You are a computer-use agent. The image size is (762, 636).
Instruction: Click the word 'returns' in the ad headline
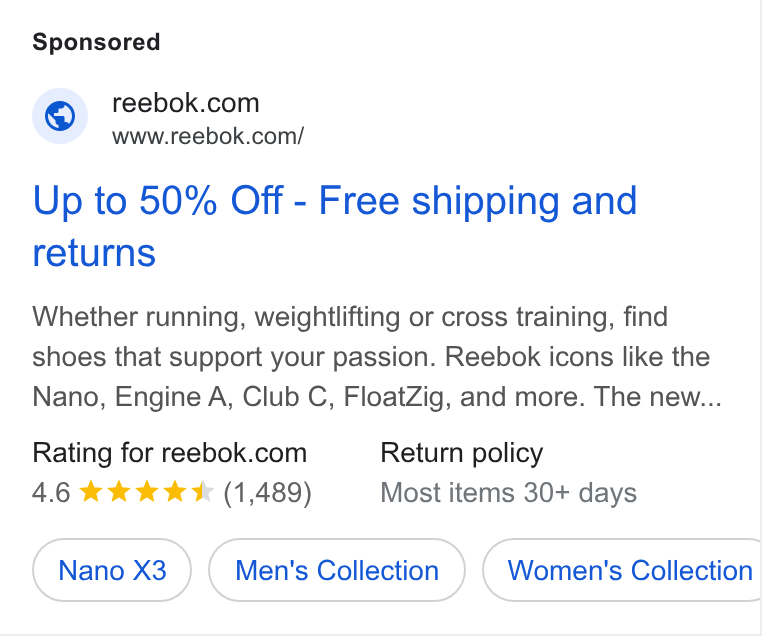[94, 253]
